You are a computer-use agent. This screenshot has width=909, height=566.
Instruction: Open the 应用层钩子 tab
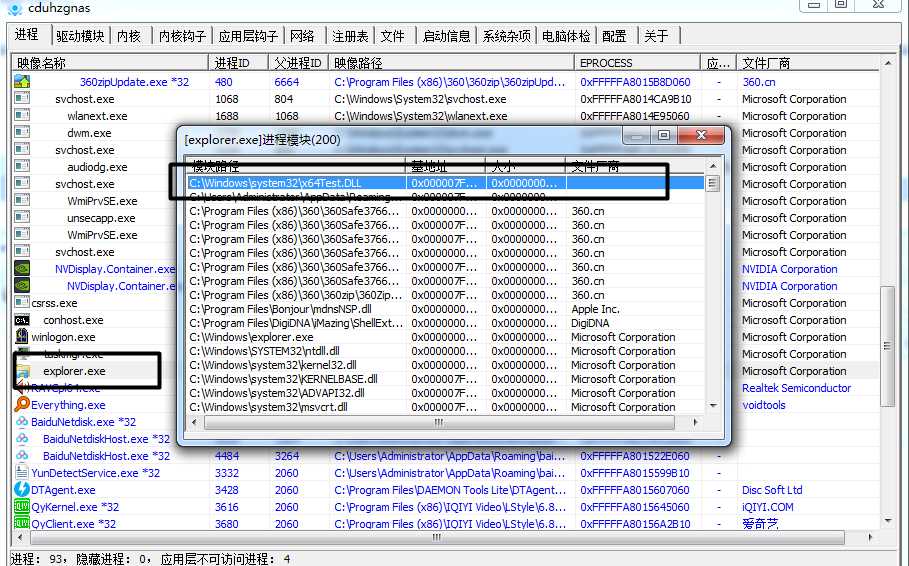tap(248, 36)
